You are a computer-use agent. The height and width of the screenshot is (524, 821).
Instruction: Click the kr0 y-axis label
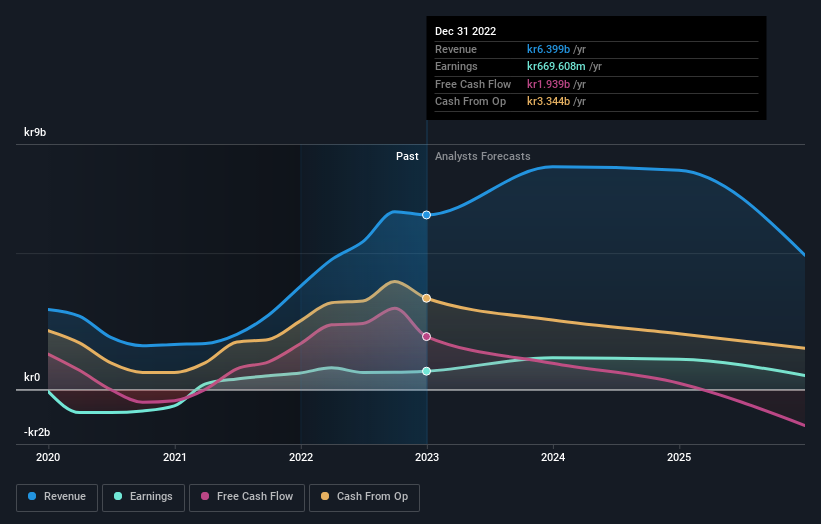(32, 377)
